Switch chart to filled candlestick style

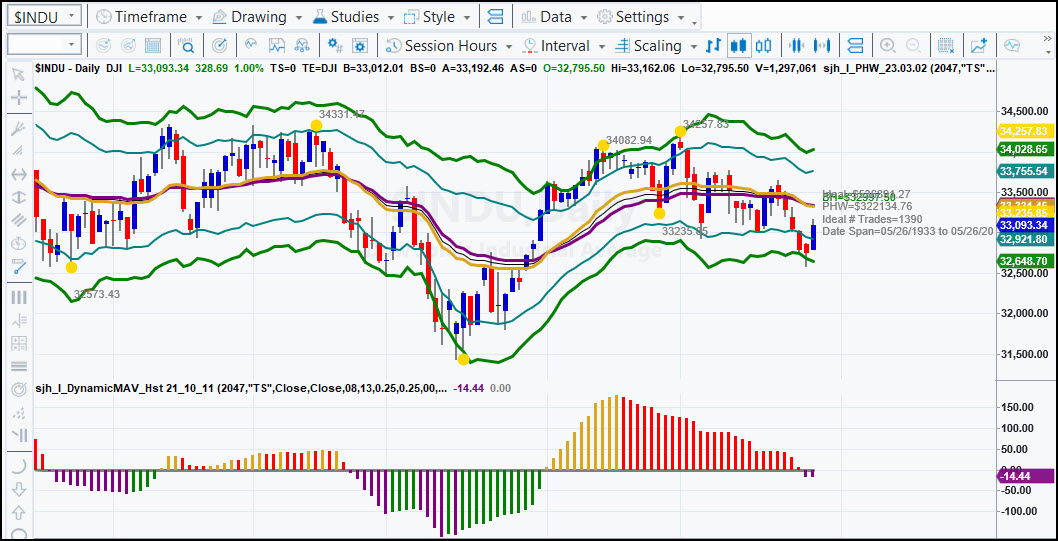[739, 46]
